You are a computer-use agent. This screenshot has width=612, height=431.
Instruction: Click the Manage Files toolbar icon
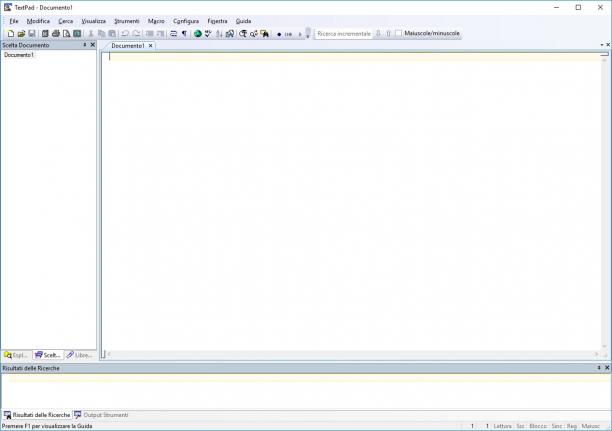coord(45,34)
